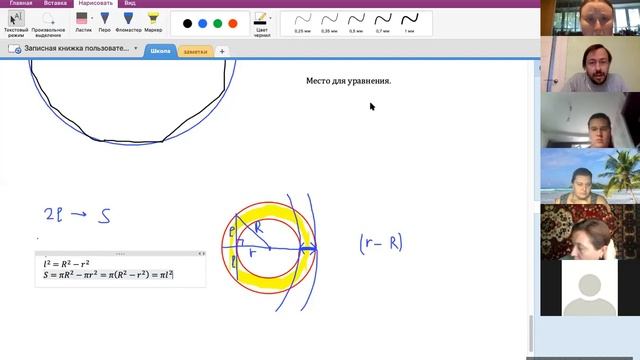The height and width of the screenshot is (360, 640).
Task: Select the participant with palm beach background
Action: (590, 176)
